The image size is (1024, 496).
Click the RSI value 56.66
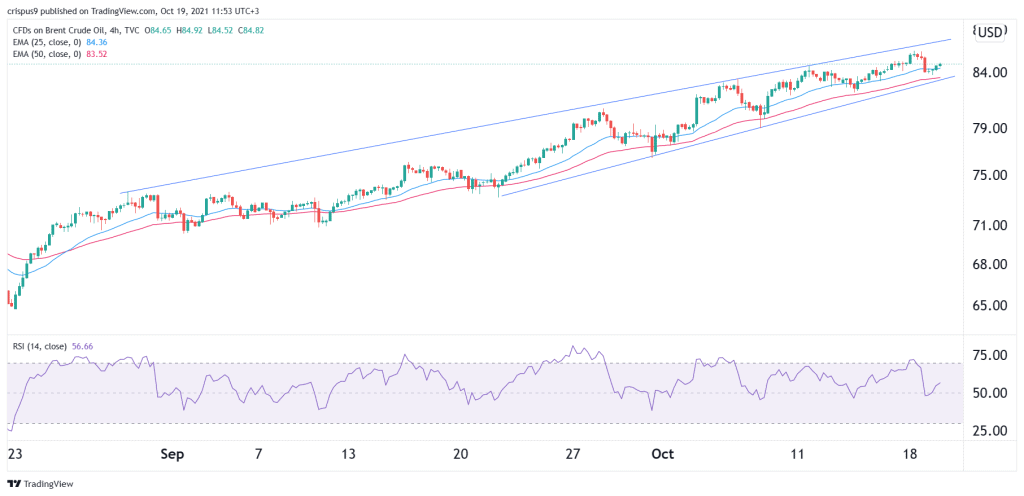tap(82, 346)
